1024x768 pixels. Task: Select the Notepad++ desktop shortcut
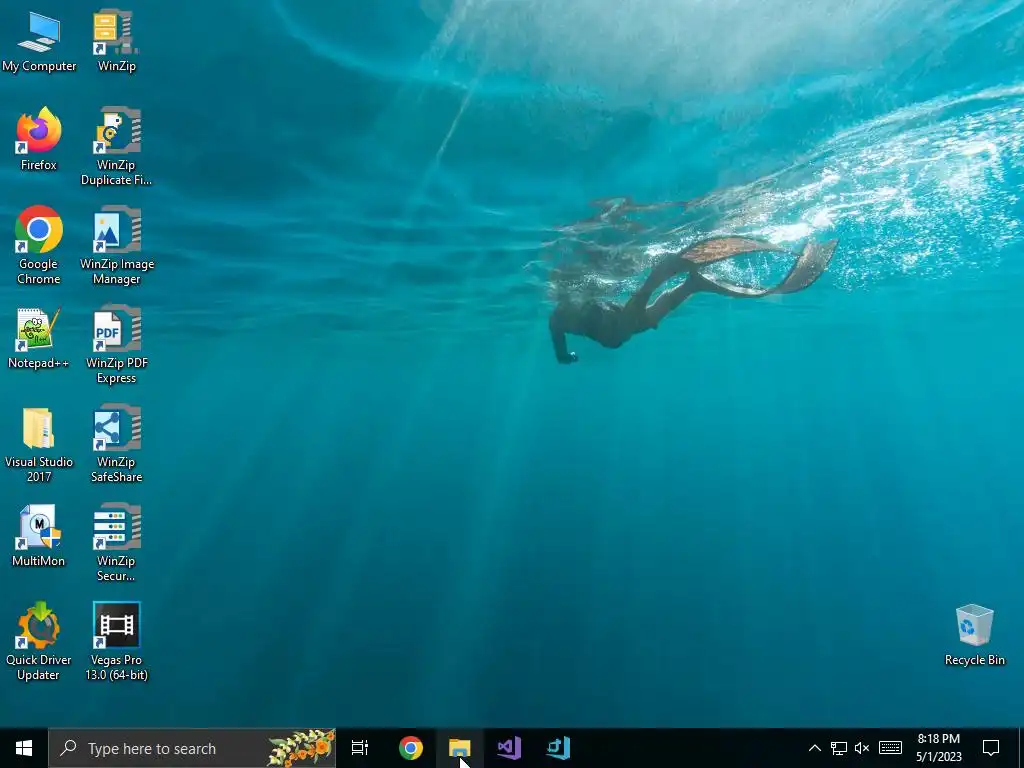[x=39, y=338]
